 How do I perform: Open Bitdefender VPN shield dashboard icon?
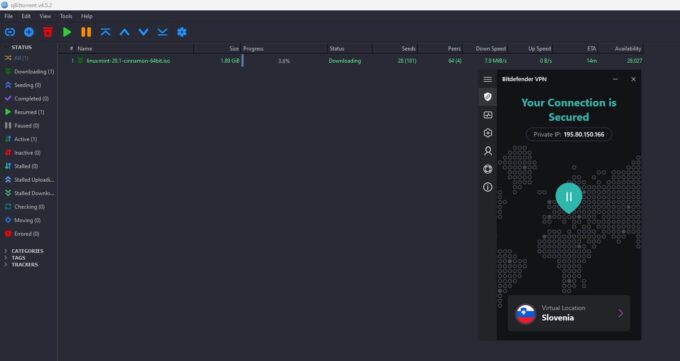click(x=487, y=96)
